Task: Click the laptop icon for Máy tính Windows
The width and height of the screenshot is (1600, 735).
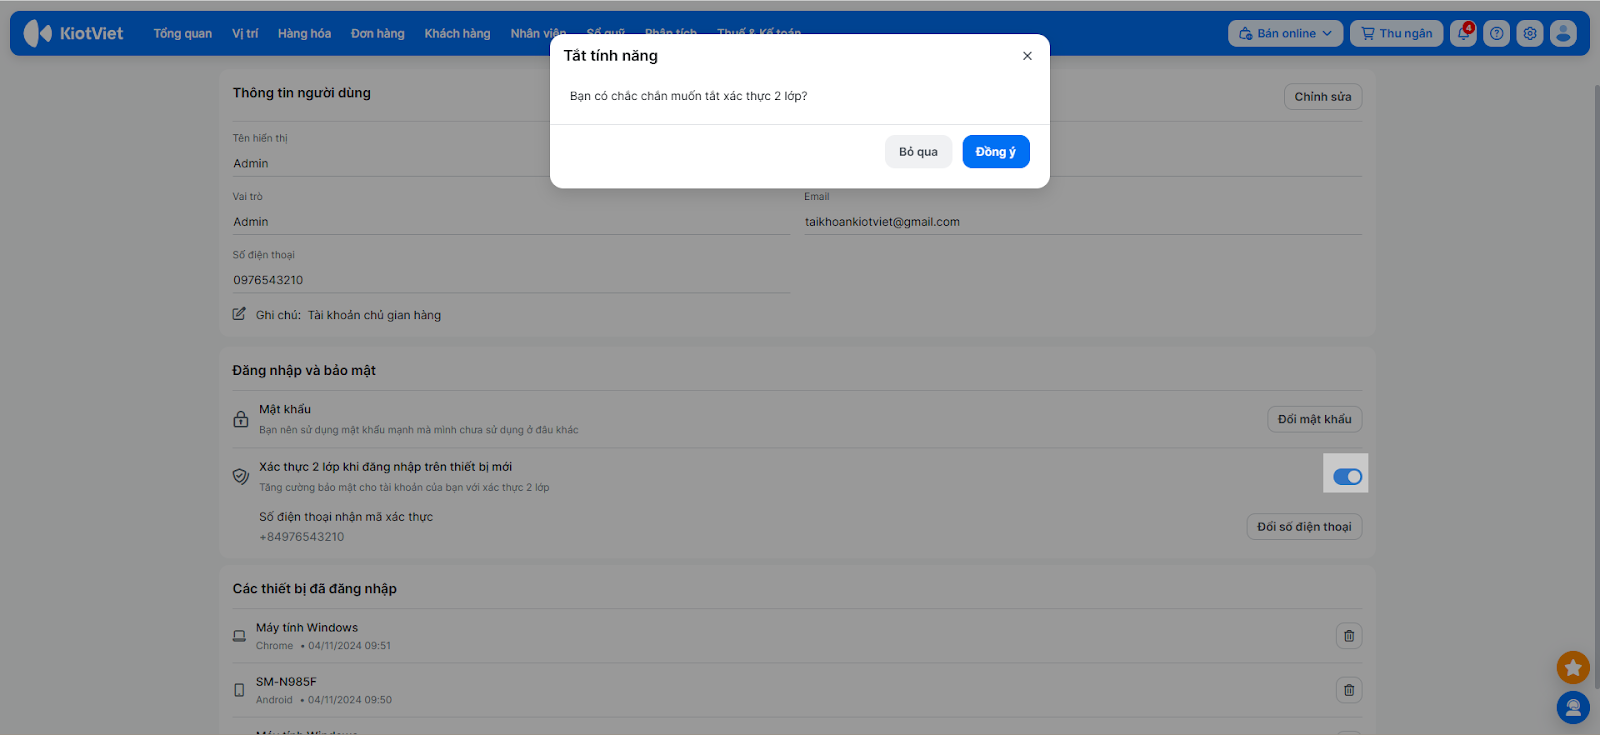Action: coord(239,636)
